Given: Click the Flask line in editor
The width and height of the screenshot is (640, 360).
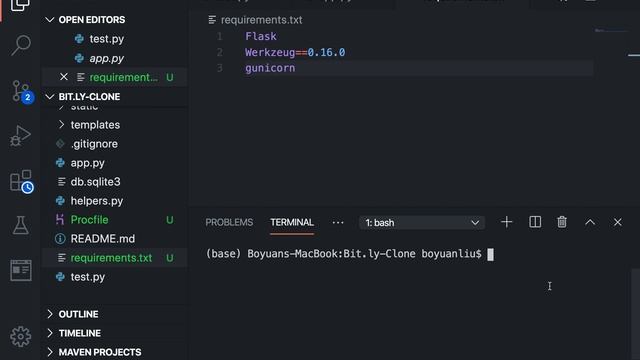Looking at the screenshot, I should (x=261, y=36).
